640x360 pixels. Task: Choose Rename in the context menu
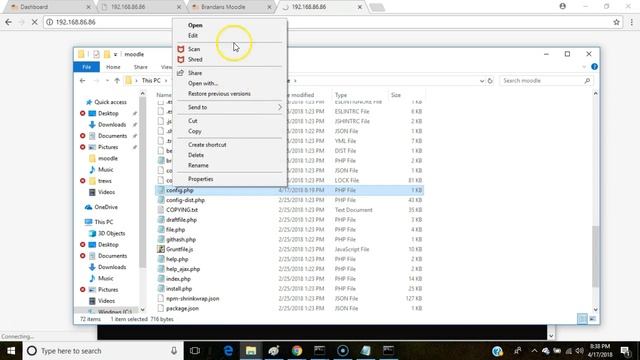(x=198, y=165)
